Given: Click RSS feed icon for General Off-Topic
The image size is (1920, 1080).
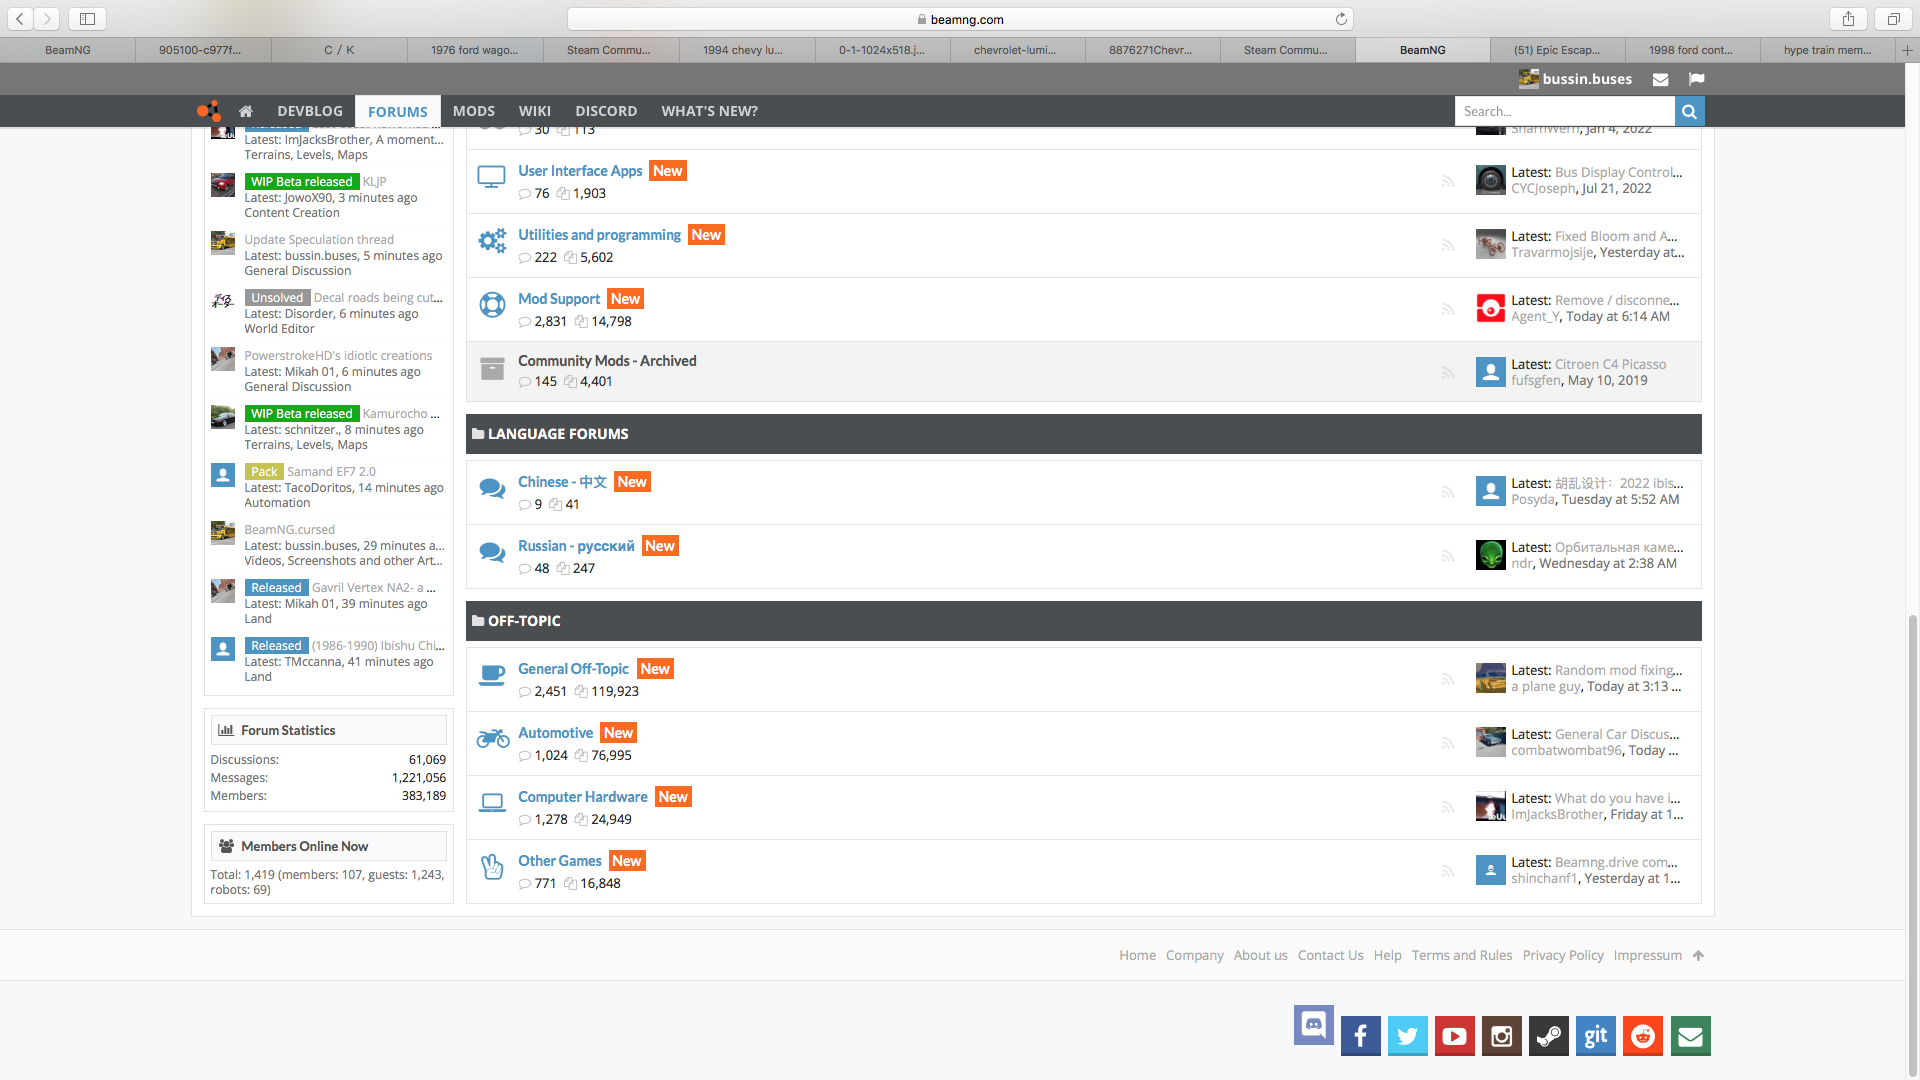Looking at the screenshot, I should (1447, 679).
